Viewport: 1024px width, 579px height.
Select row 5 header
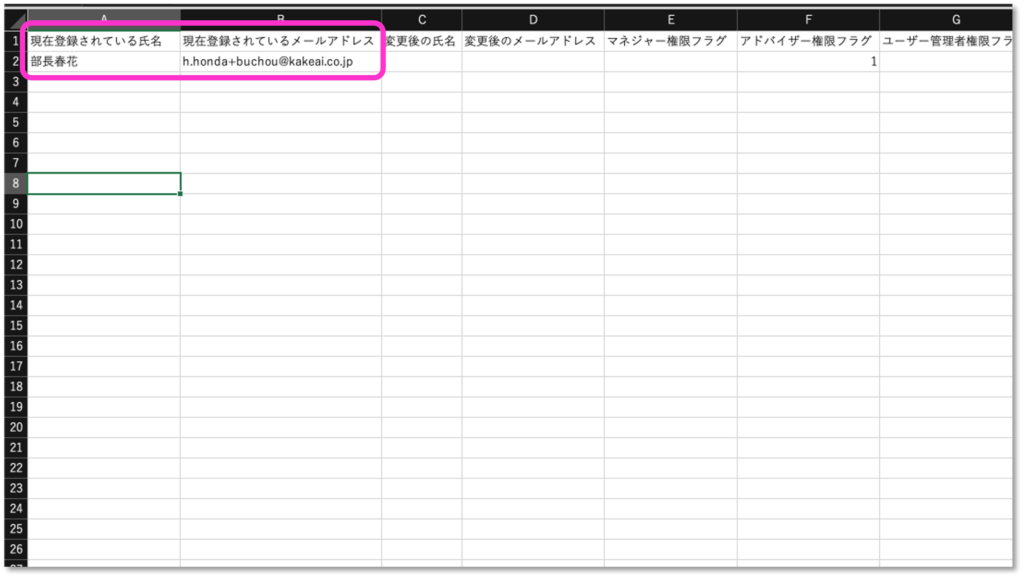(x=16, y=122)
